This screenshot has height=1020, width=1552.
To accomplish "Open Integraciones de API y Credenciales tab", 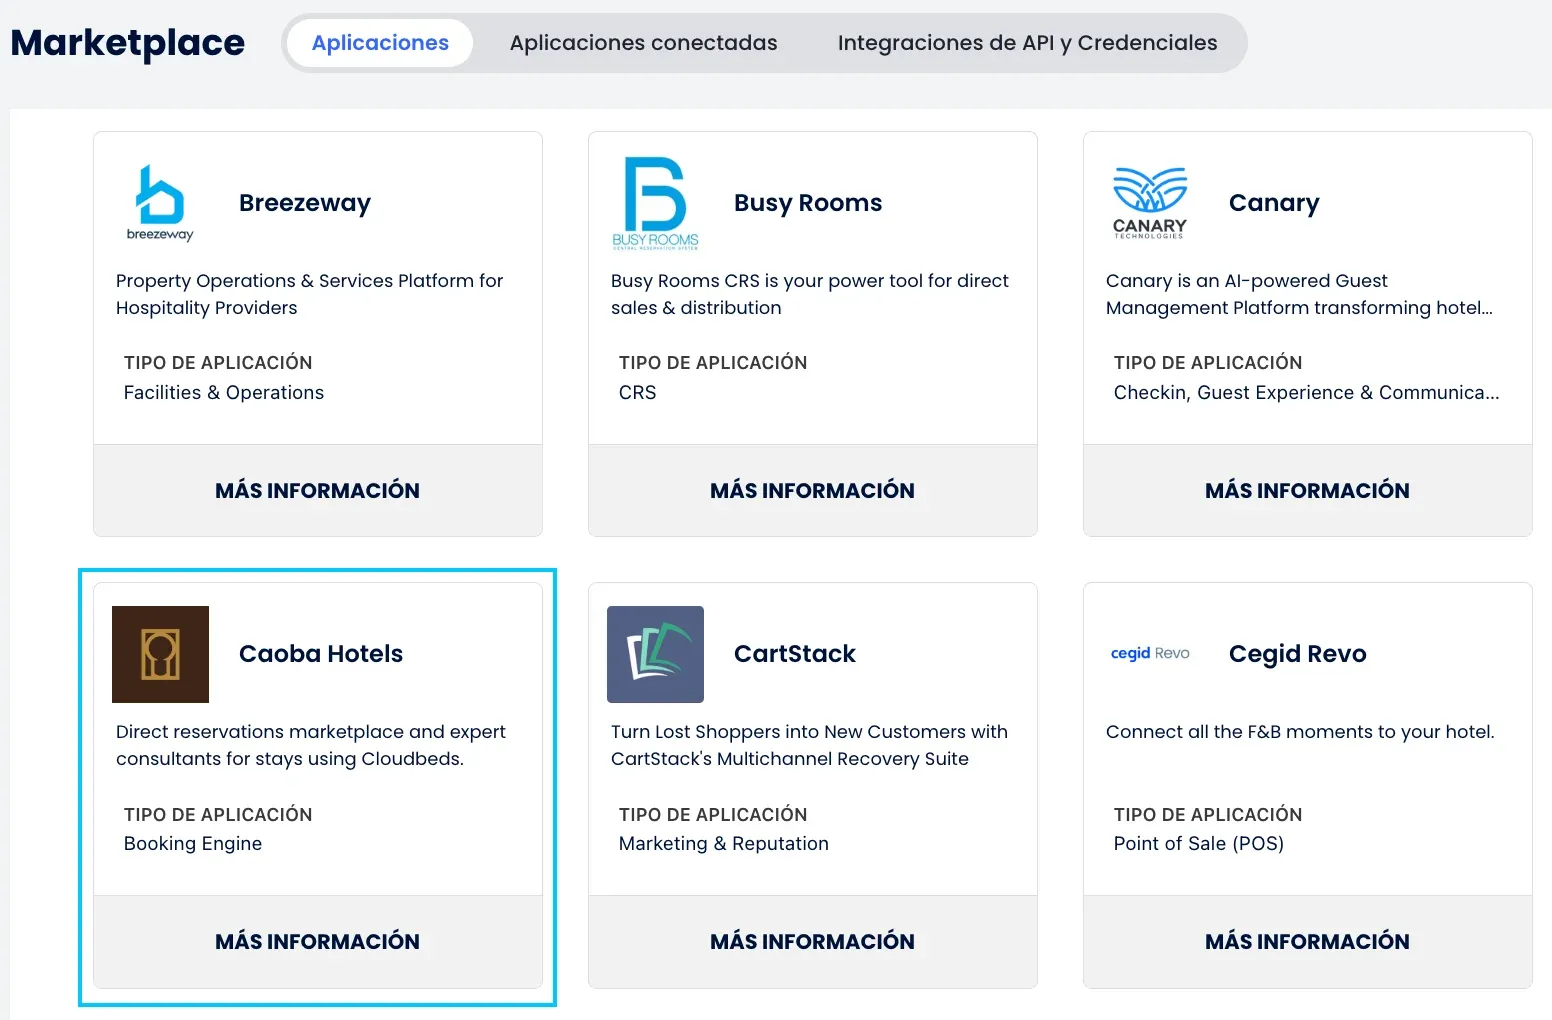I will tap(1027, 43).
